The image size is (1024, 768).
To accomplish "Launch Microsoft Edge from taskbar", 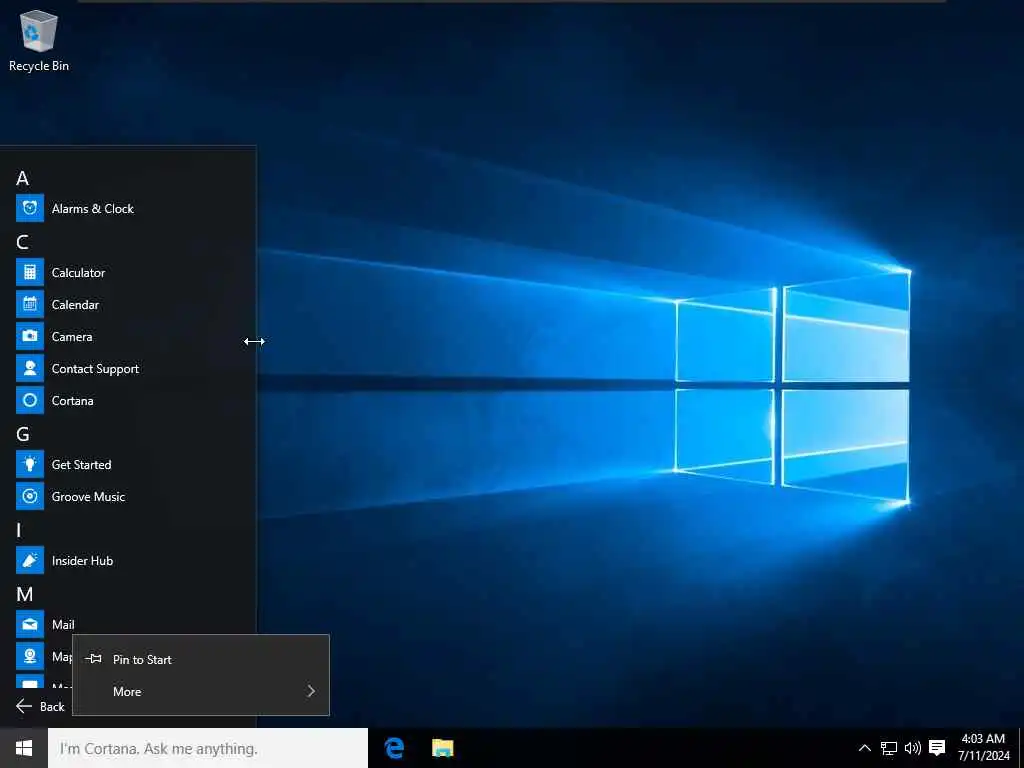I will coord(394,748).
